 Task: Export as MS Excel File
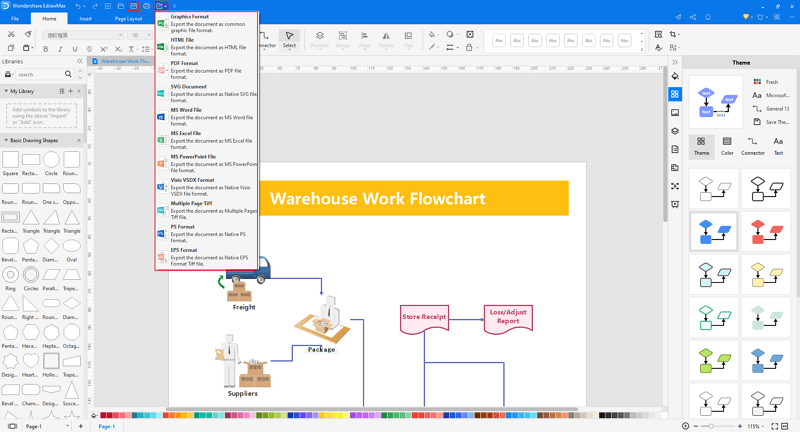207,140
